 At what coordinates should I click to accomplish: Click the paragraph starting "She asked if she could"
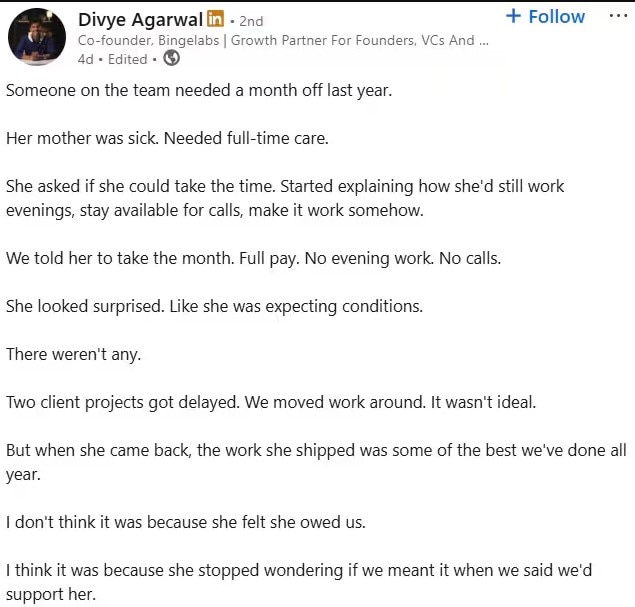click(x=284, y=198)
